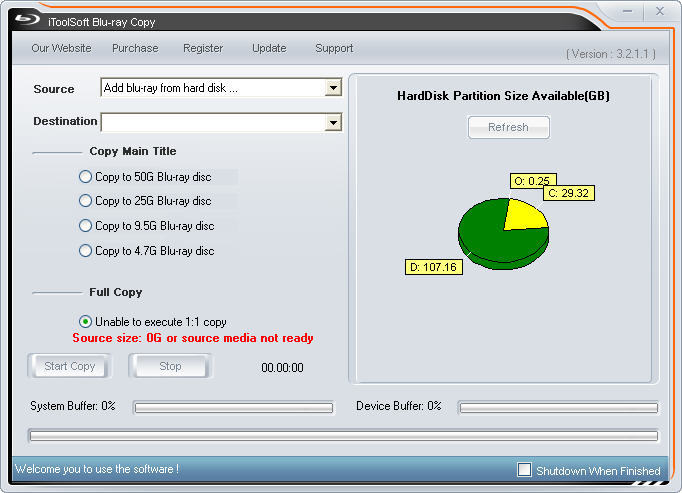Click the Device Buffer progress bar

click(559, 408)
